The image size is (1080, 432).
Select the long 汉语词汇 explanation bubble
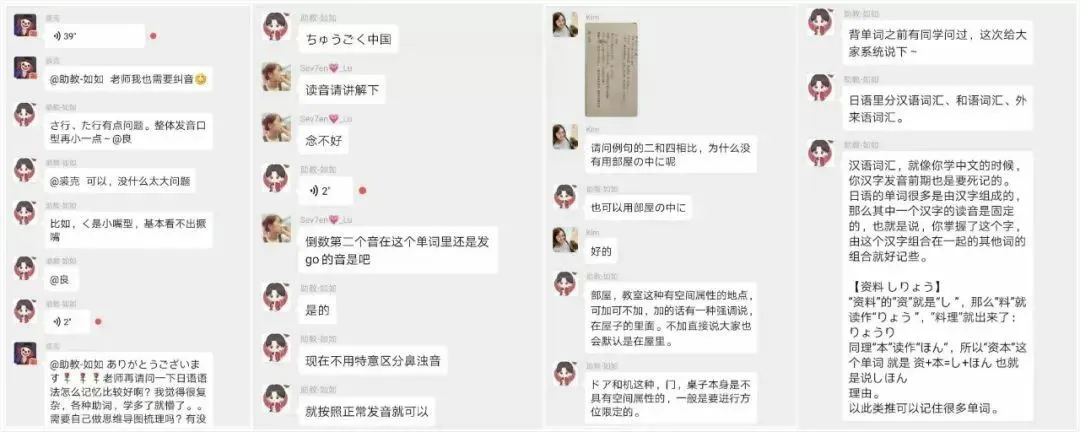pyautogui.click(x=937, y=285)
